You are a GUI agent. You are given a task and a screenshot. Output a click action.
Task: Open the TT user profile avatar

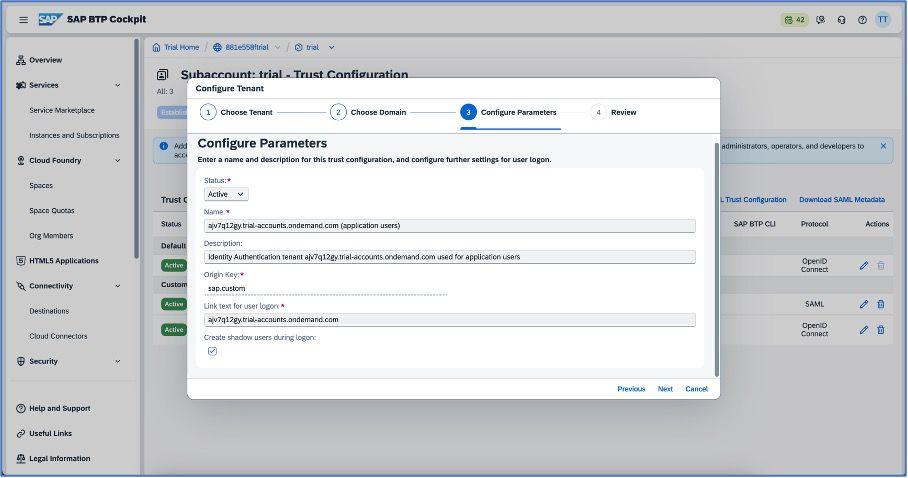point(883,19)
